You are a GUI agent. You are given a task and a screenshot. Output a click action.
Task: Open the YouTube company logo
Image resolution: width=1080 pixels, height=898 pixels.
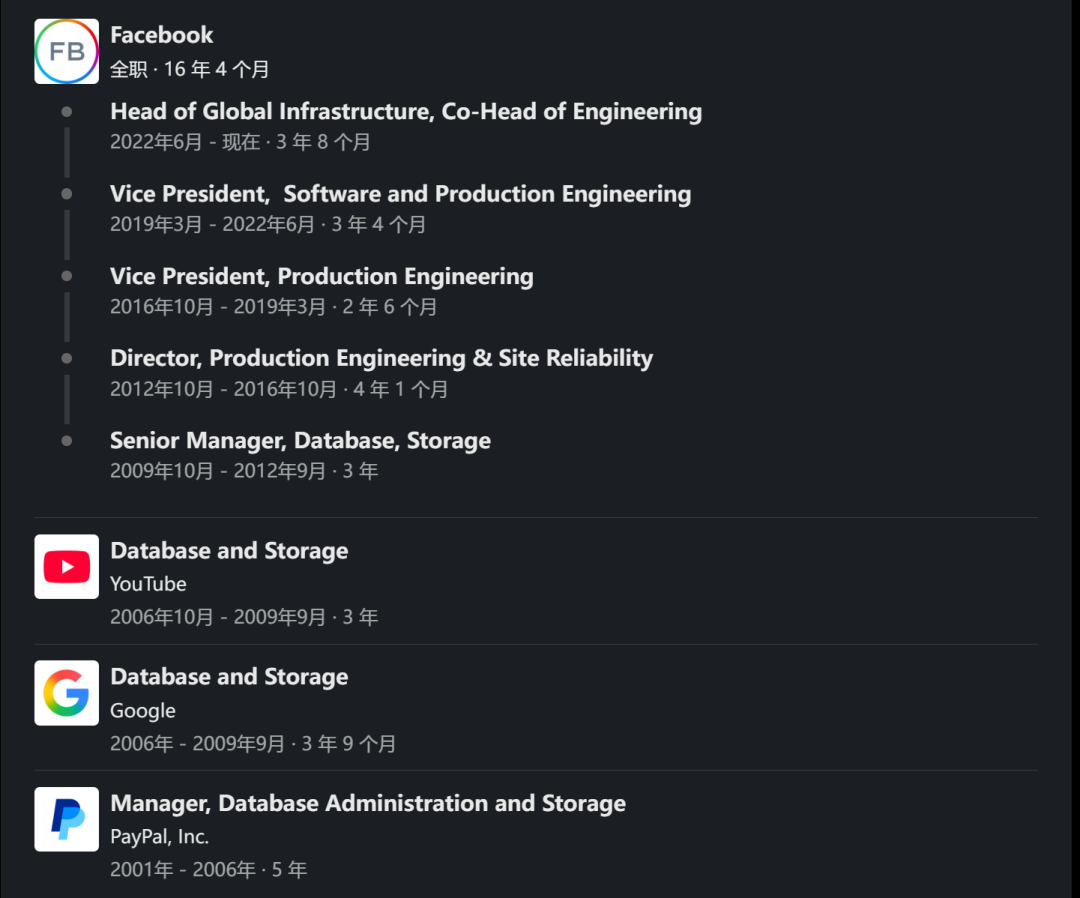click(x=66, y=567)
